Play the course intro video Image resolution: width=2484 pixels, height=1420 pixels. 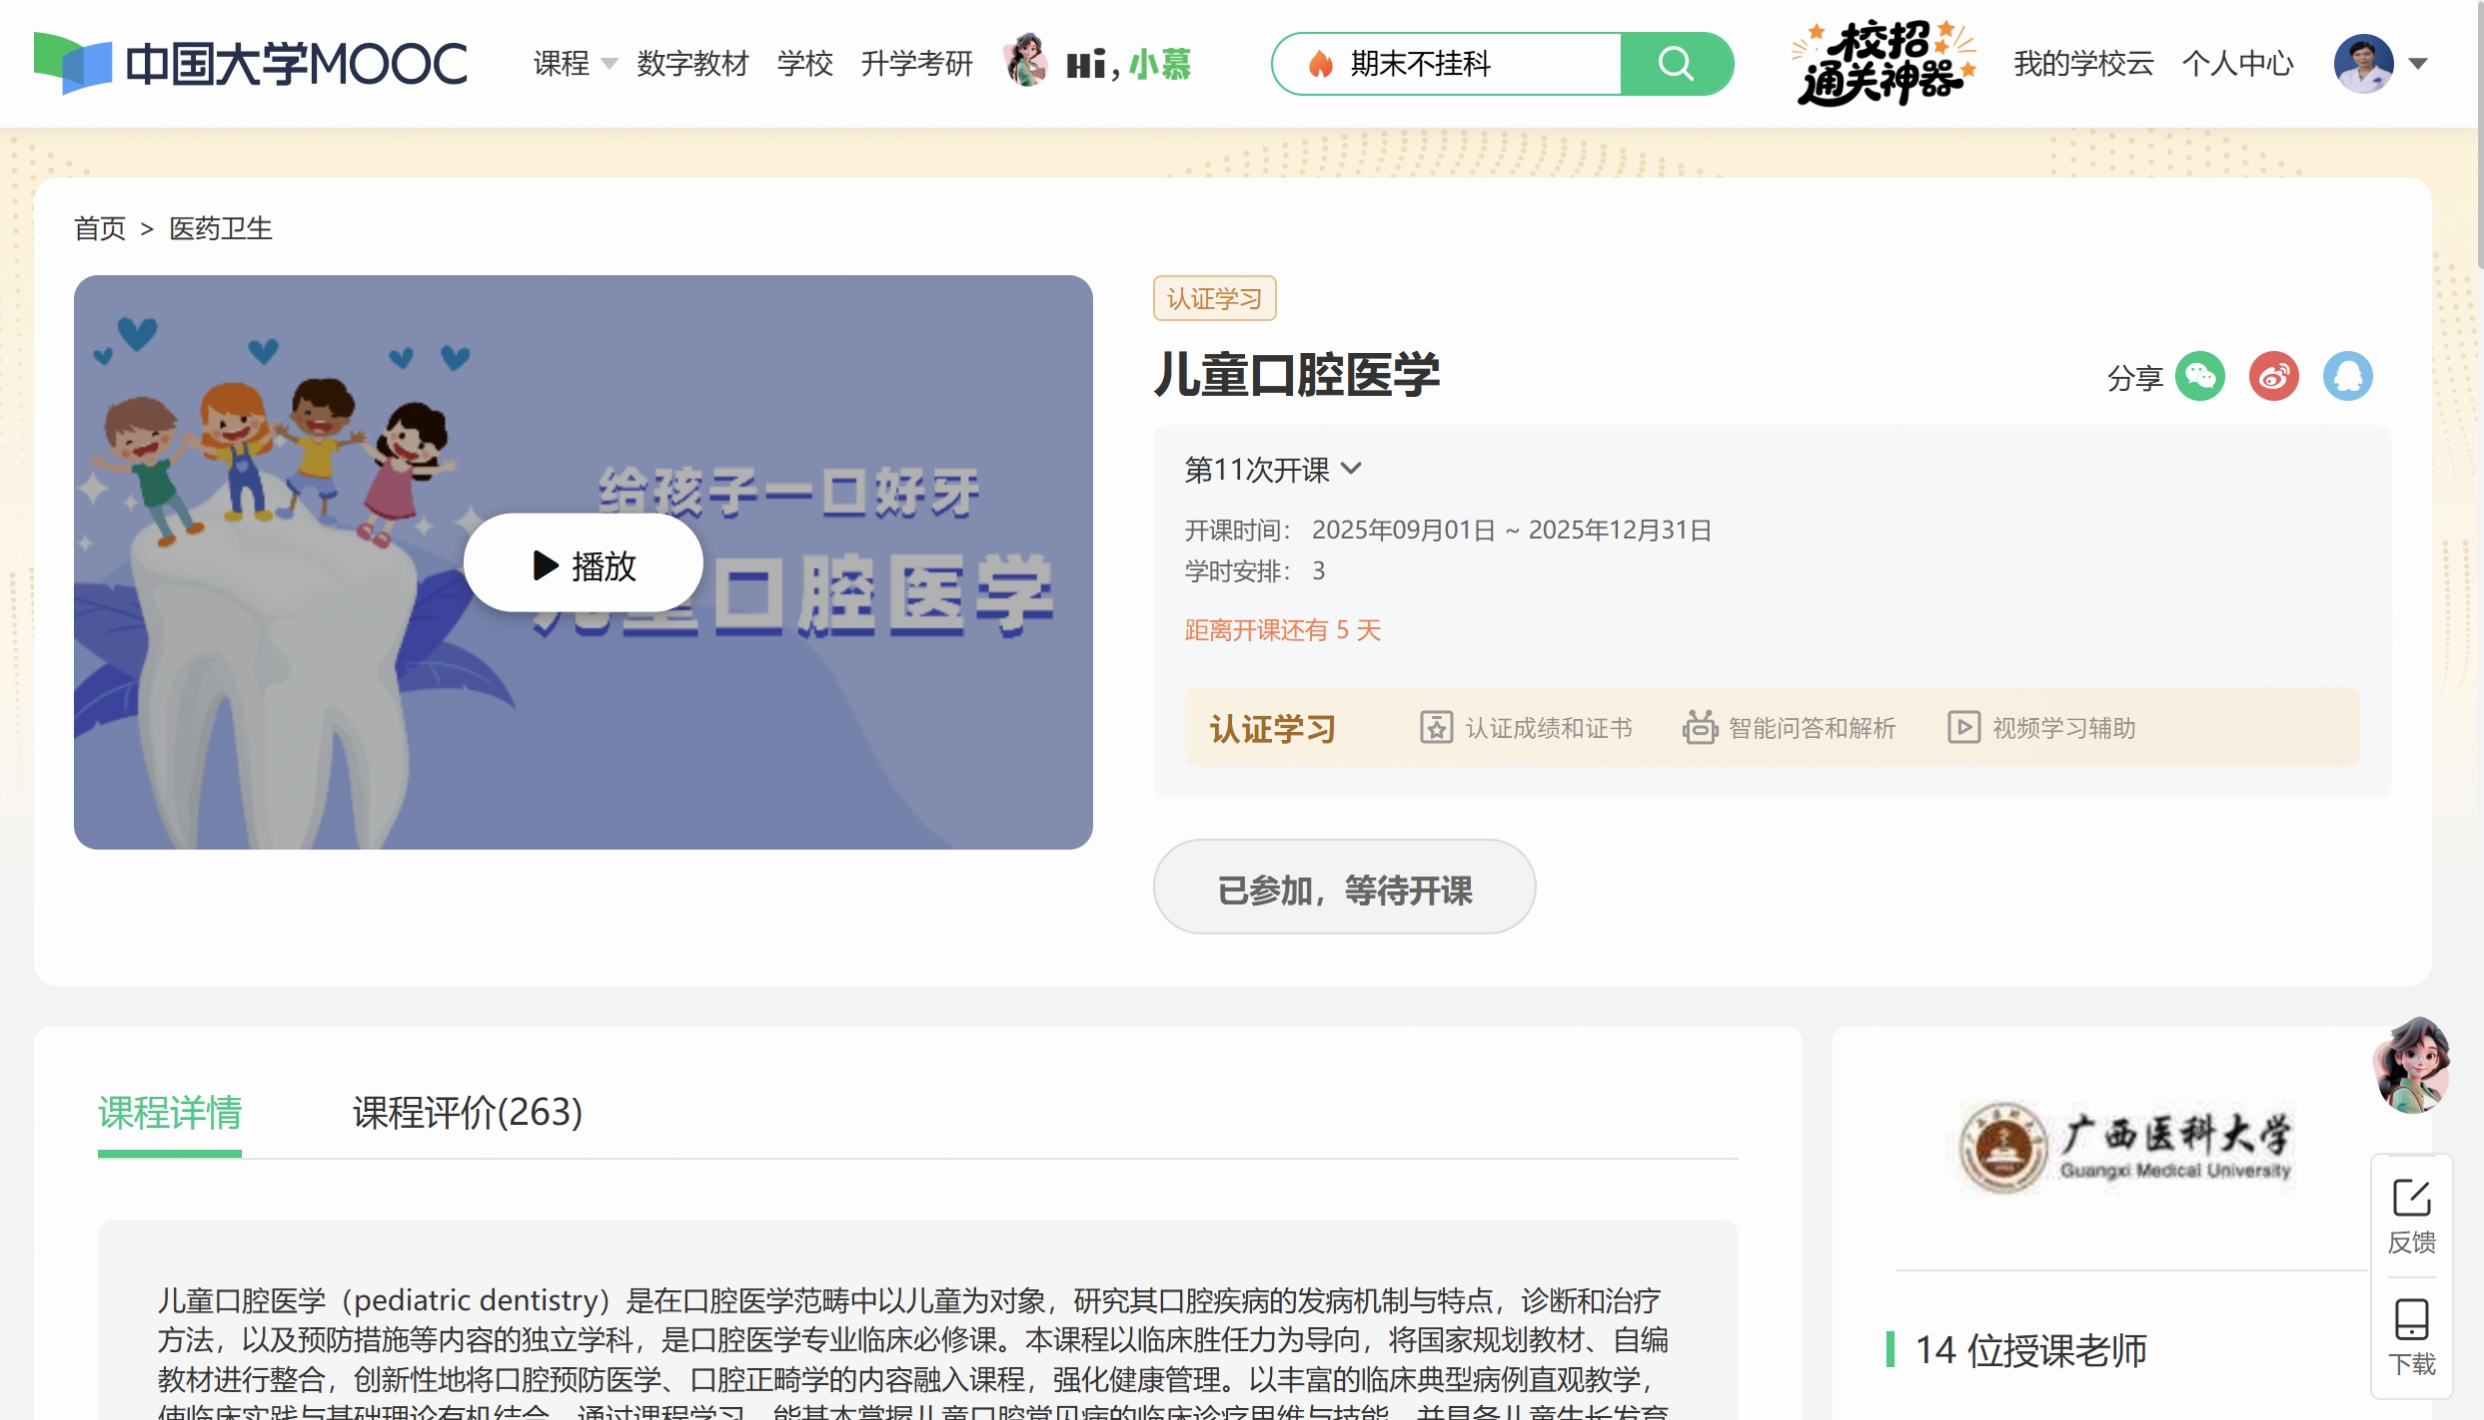pos(583,564)
